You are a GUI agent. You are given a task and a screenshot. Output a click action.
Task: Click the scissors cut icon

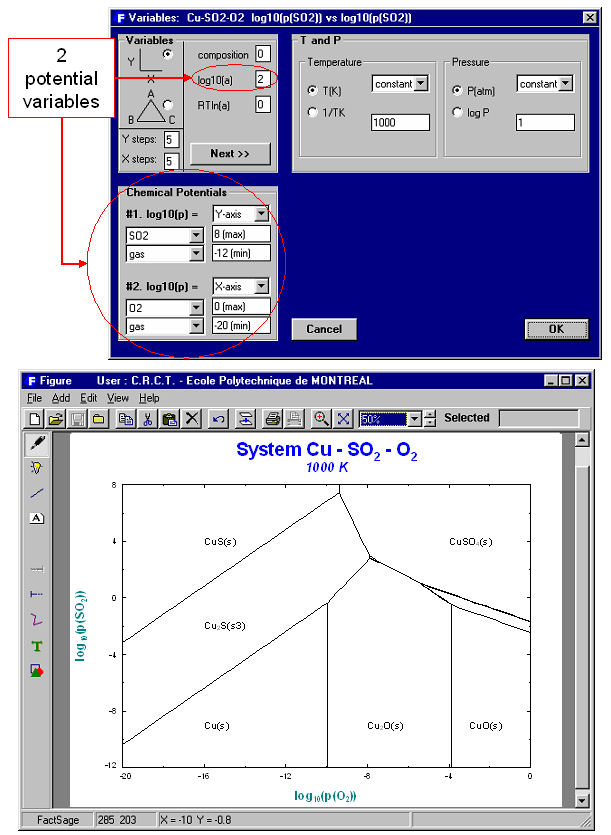[x=148, y=419]
